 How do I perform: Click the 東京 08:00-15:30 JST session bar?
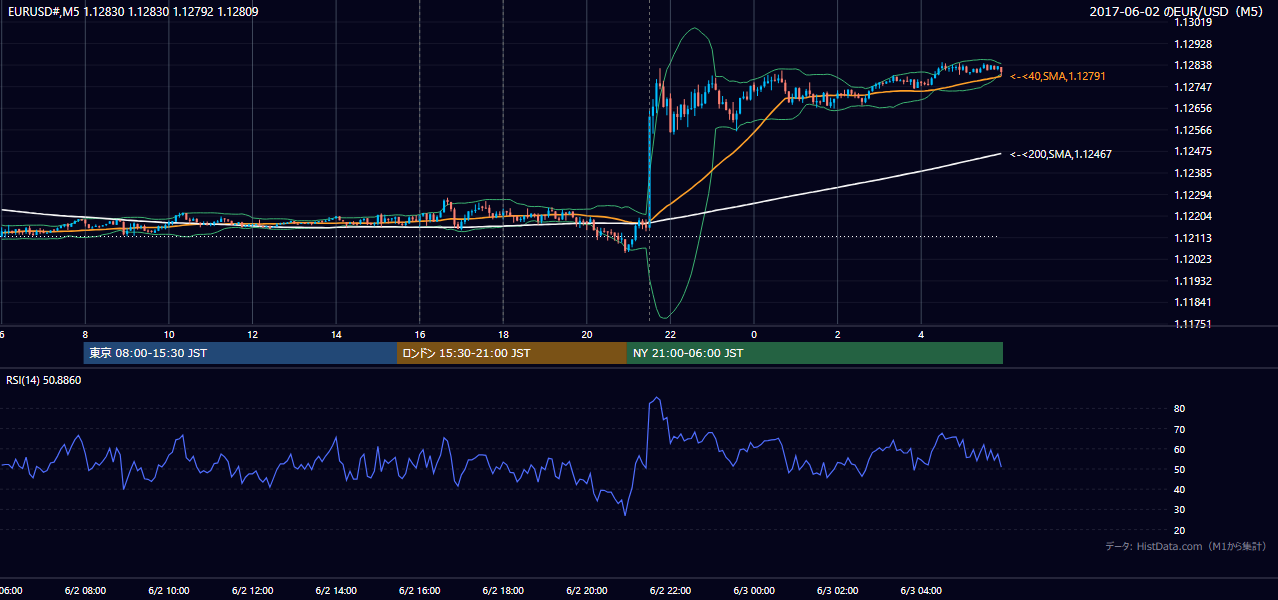(240, 353)
